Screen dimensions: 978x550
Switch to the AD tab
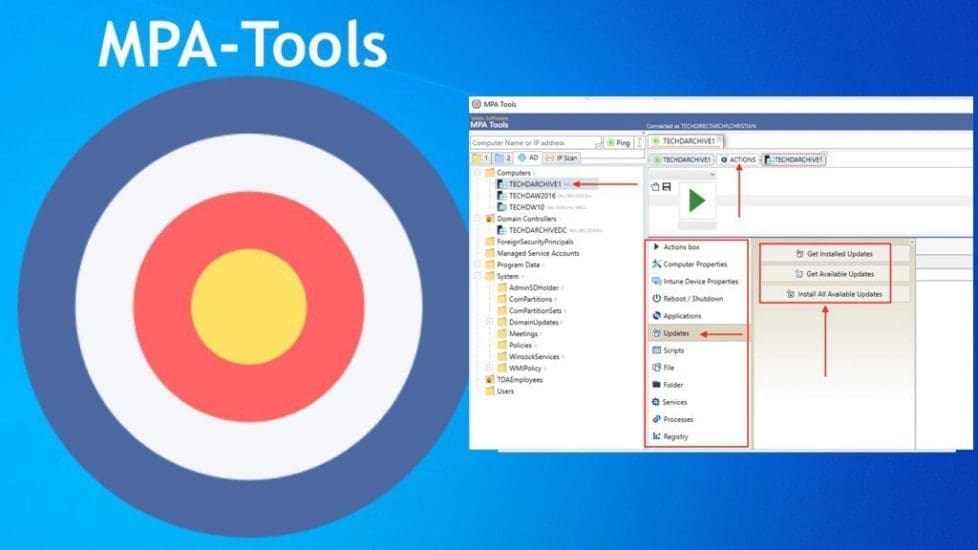click(x=527, y=158)
